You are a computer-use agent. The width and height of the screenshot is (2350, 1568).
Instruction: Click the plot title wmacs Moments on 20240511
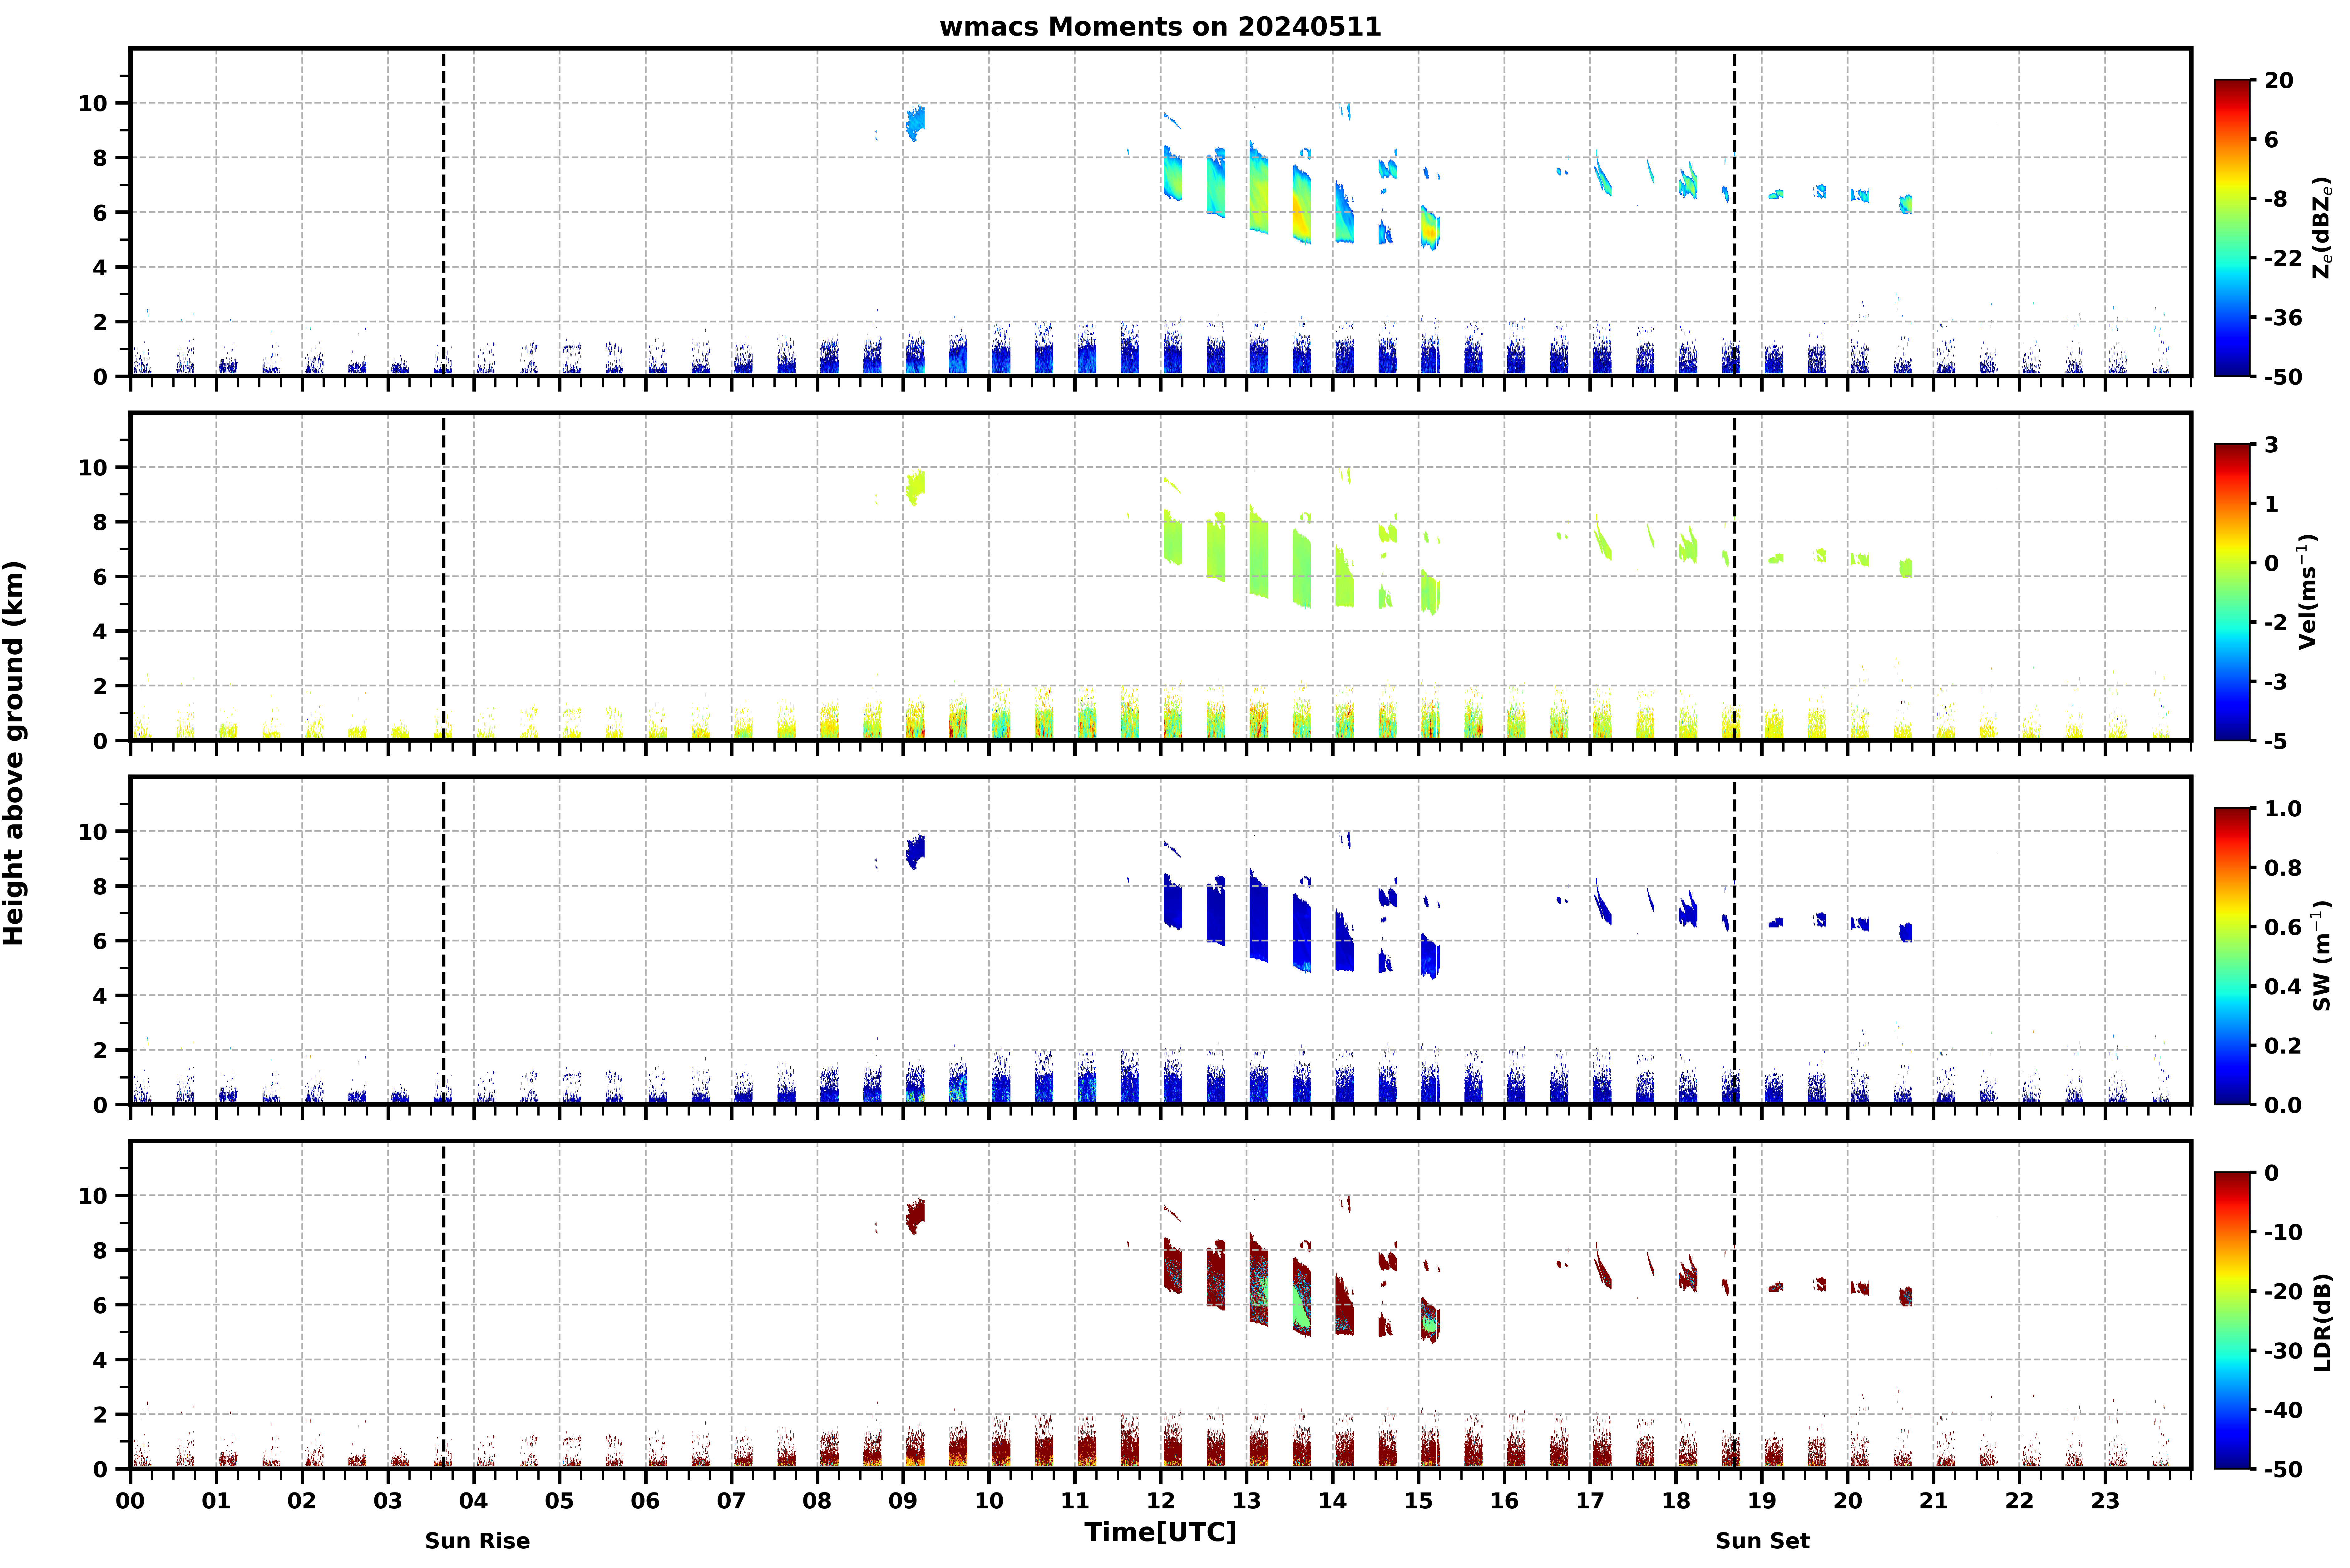tap(1160, 27)
